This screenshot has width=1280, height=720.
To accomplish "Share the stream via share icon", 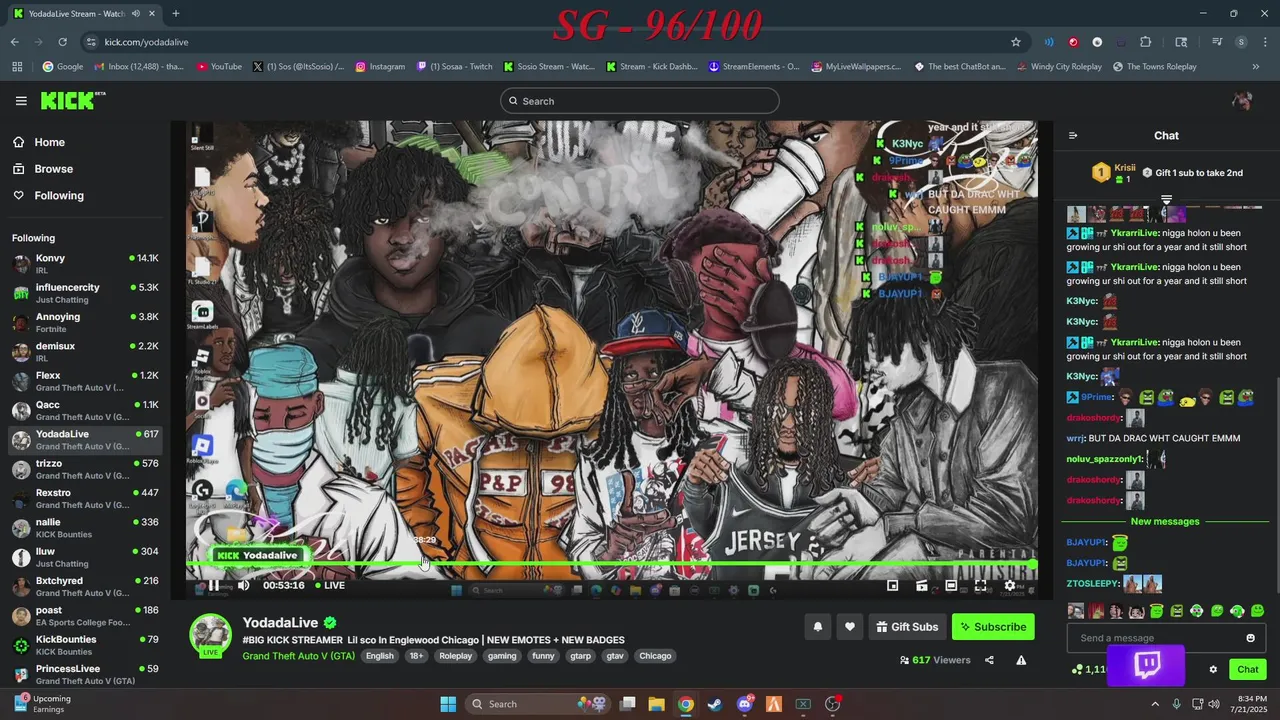I will click(x=989, y=660).
